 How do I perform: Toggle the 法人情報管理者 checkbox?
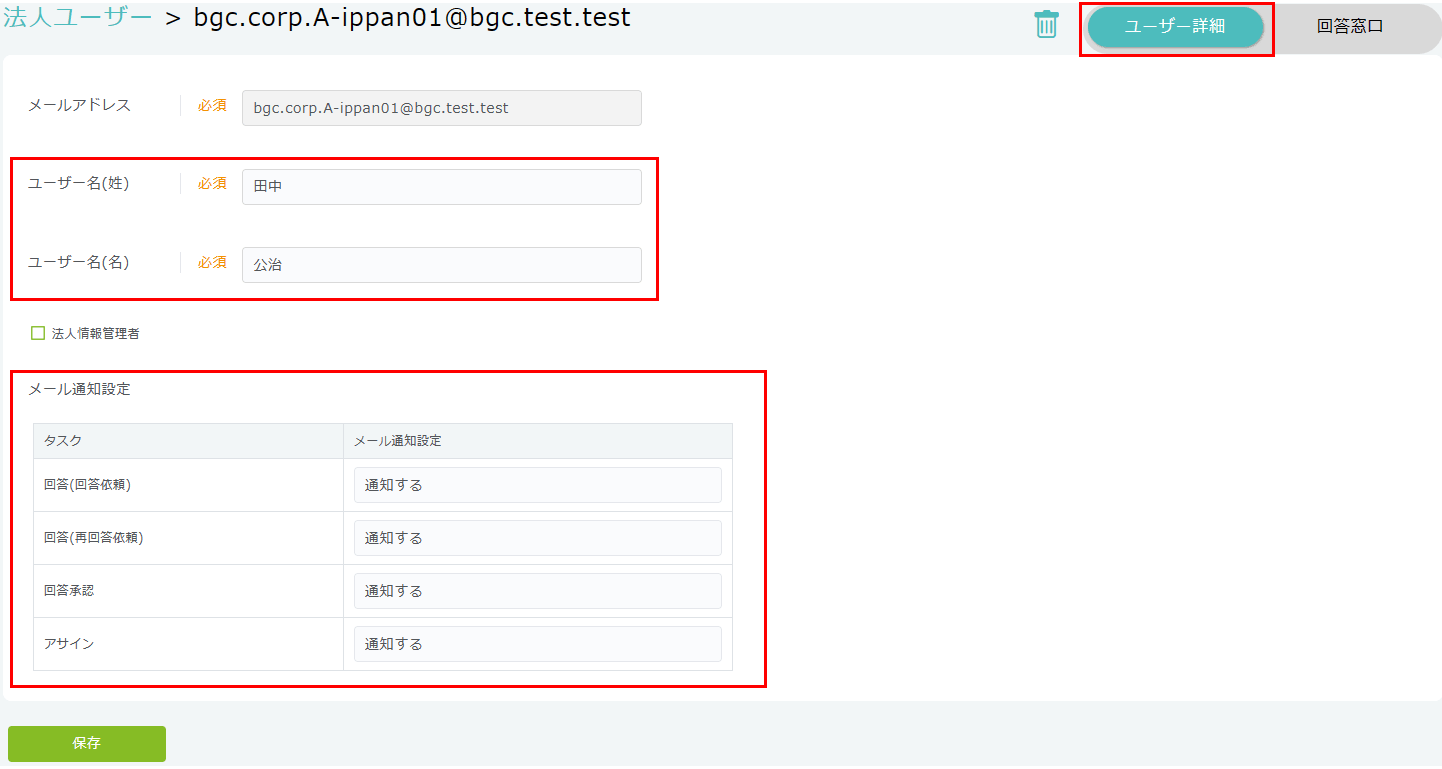coord(38,333)
